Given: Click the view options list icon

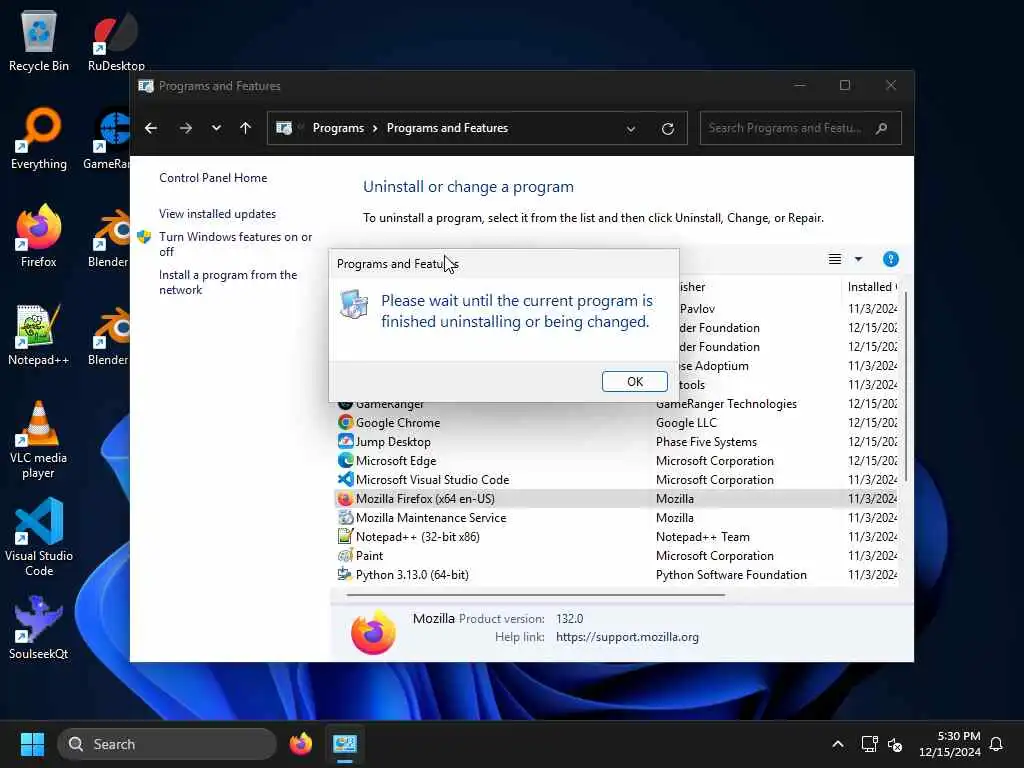Looking at the screenshot, I should coord(835,259).
